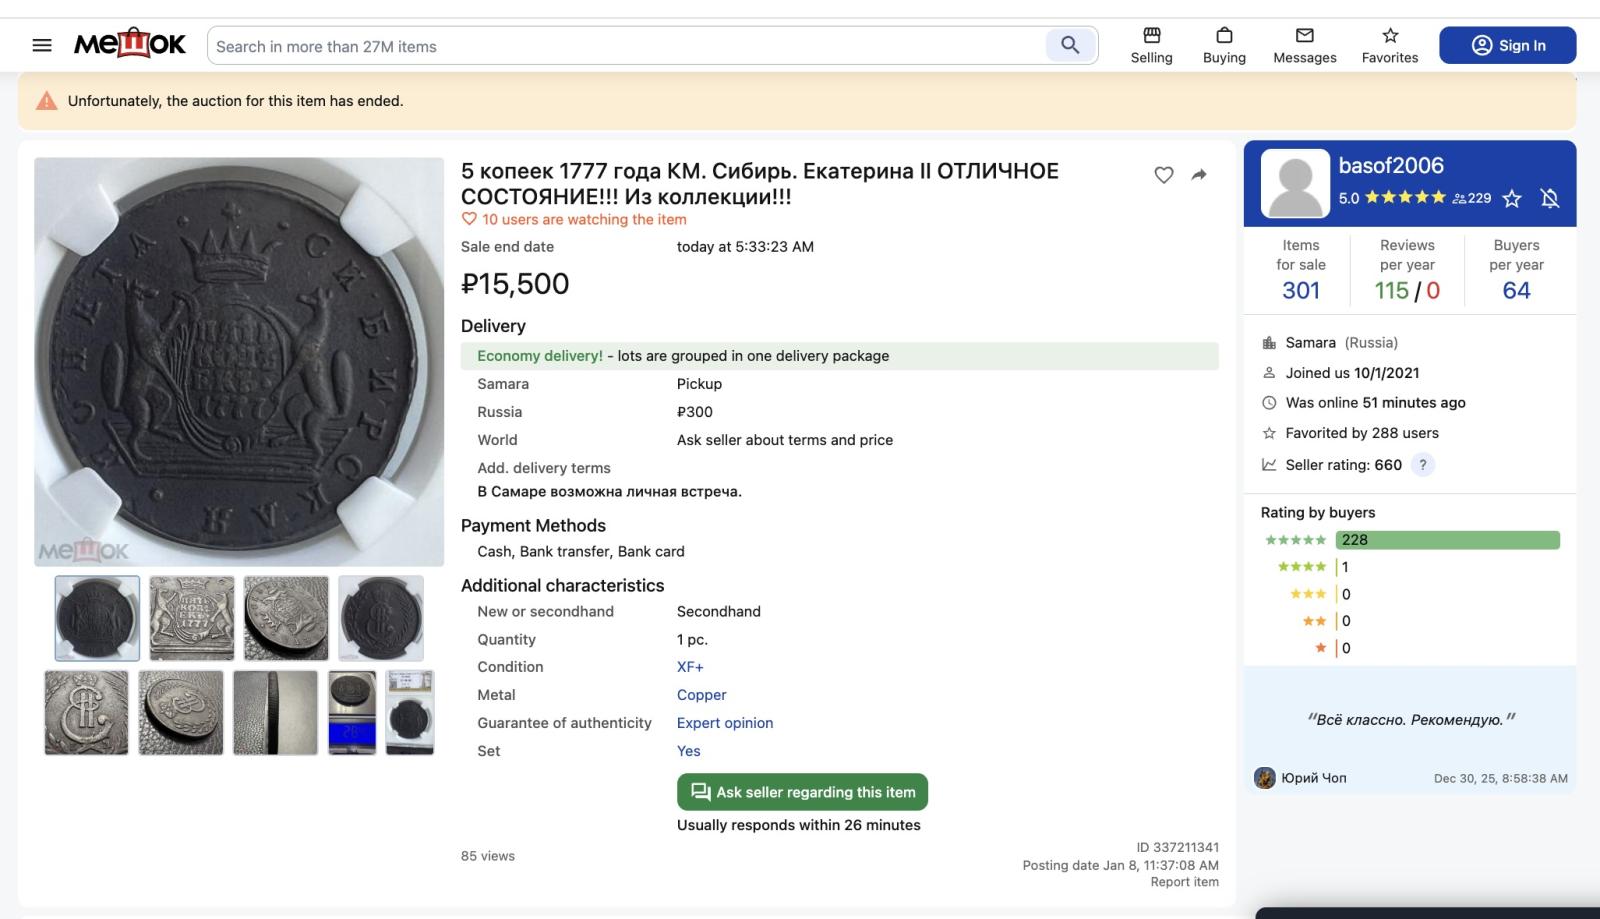Click the Sign In button
The image size is (1600, 919).
click(x=1507, y=45)
